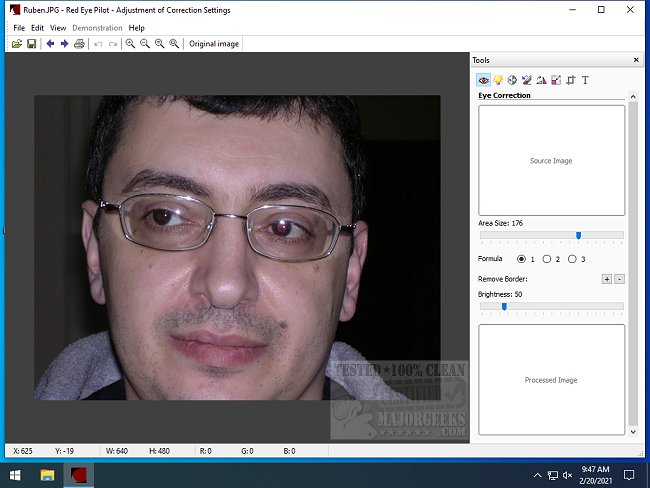Click the Save floppy disk icon

(32, 44)
